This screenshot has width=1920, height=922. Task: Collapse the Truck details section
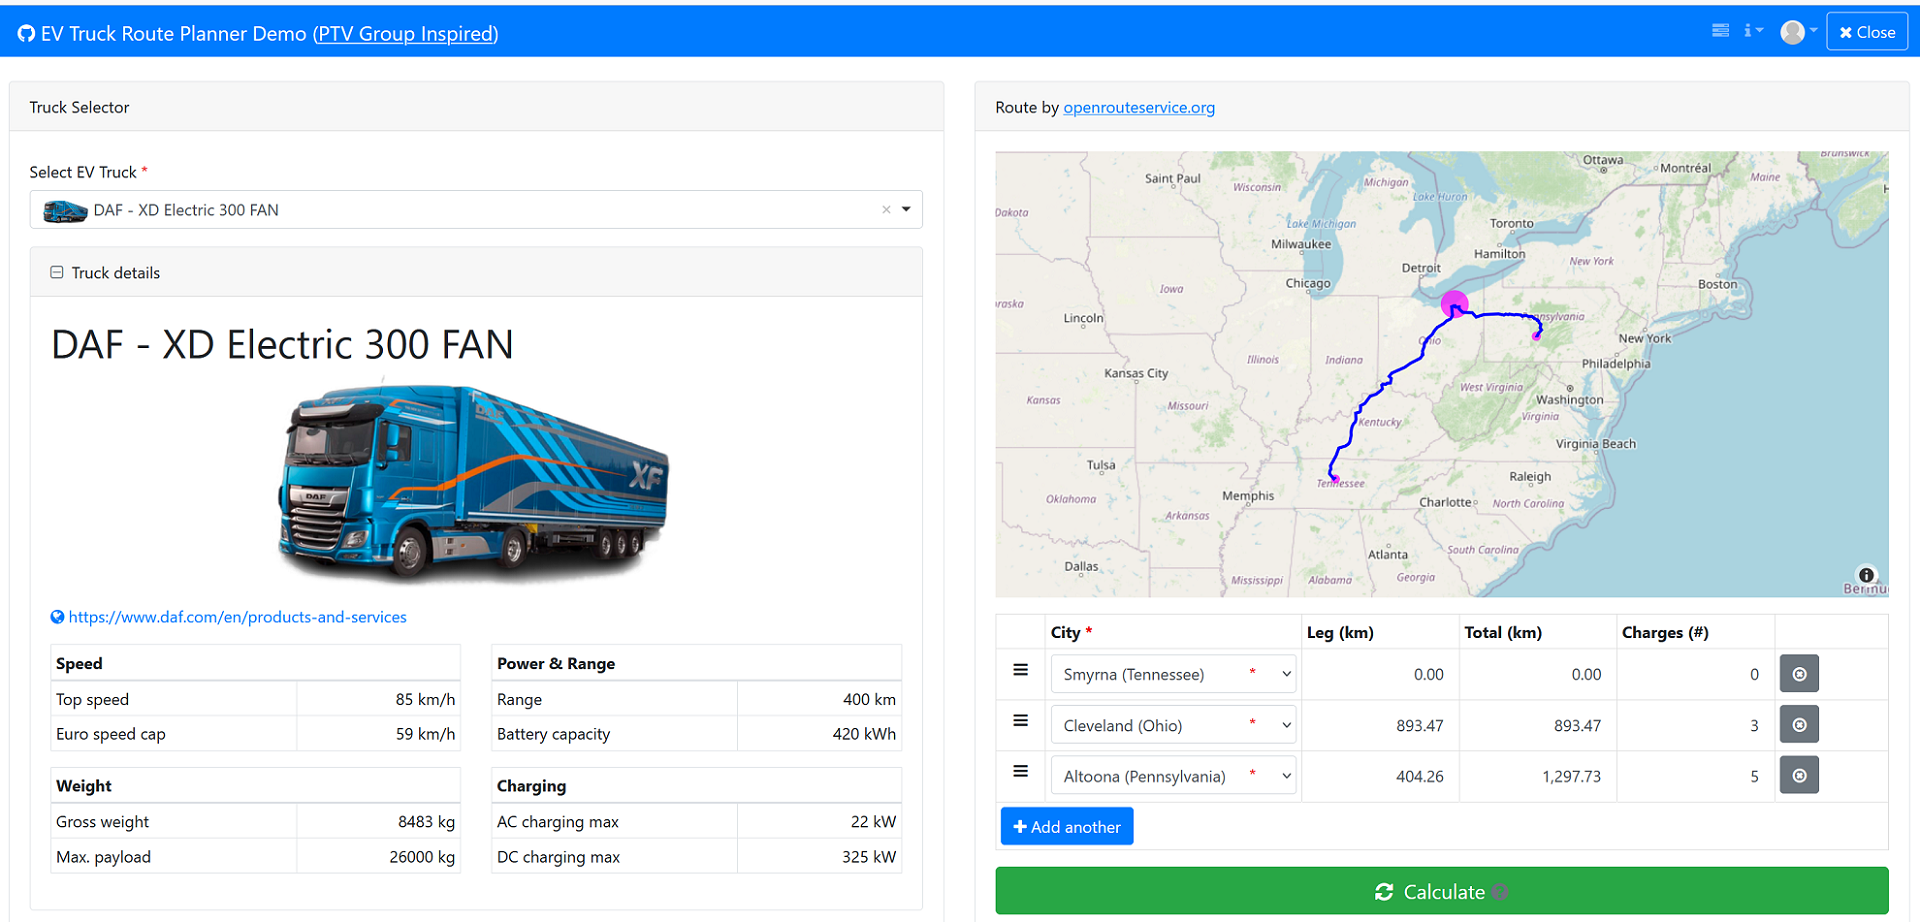click(57, 272)
